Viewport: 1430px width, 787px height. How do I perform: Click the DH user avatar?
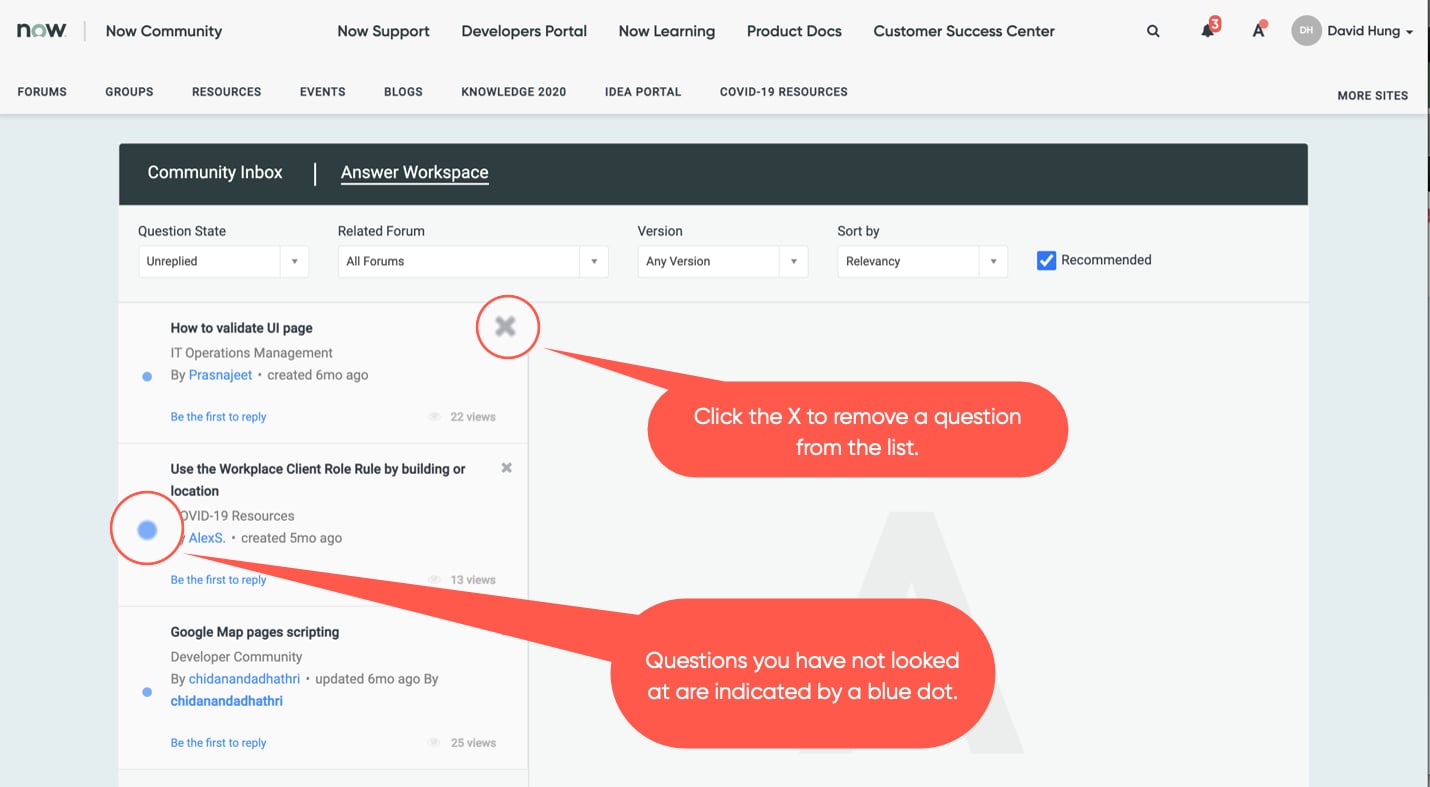pos(1306,31)
